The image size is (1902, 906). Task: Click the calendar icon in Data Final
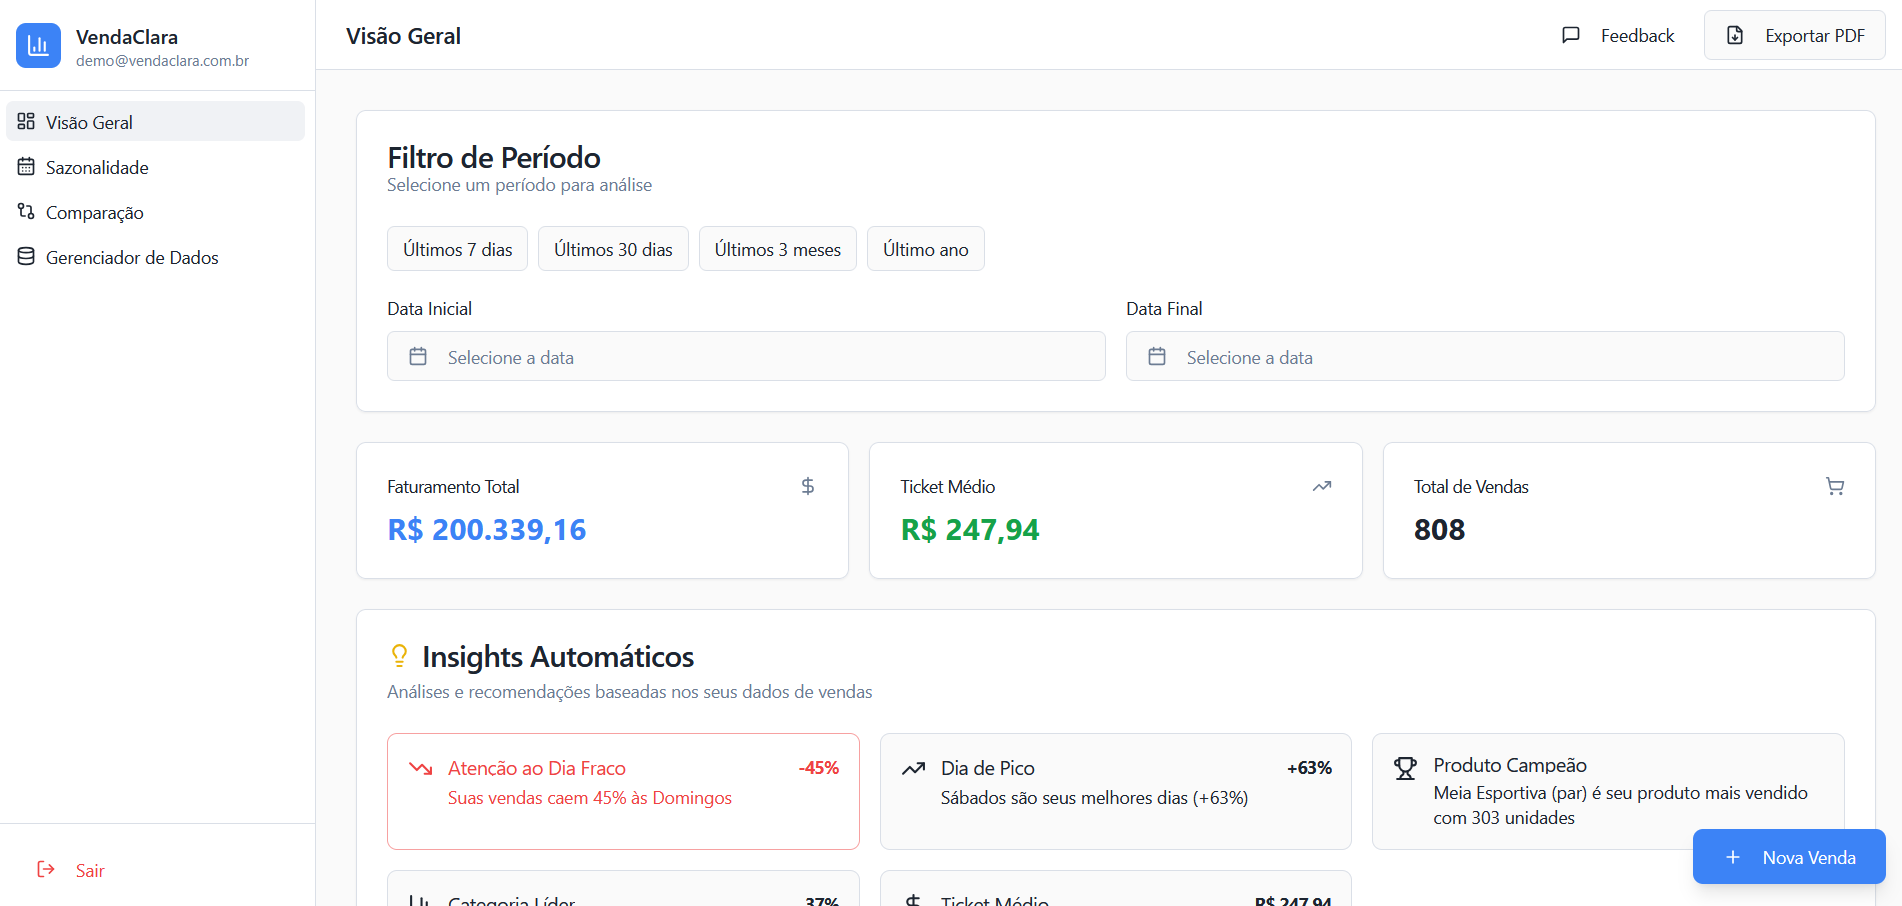click(x=1157, y=356)
